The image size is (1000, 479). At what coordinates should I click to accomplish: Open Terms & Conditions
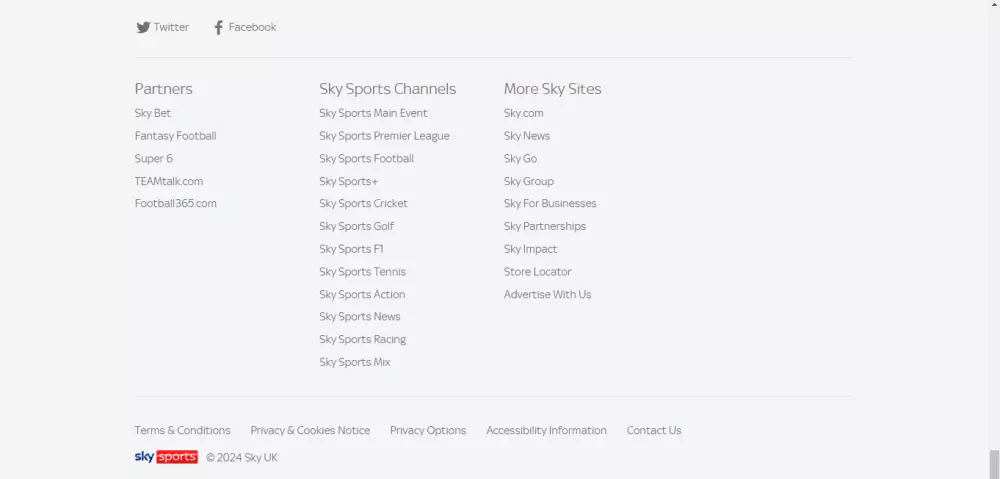(182, 431)
